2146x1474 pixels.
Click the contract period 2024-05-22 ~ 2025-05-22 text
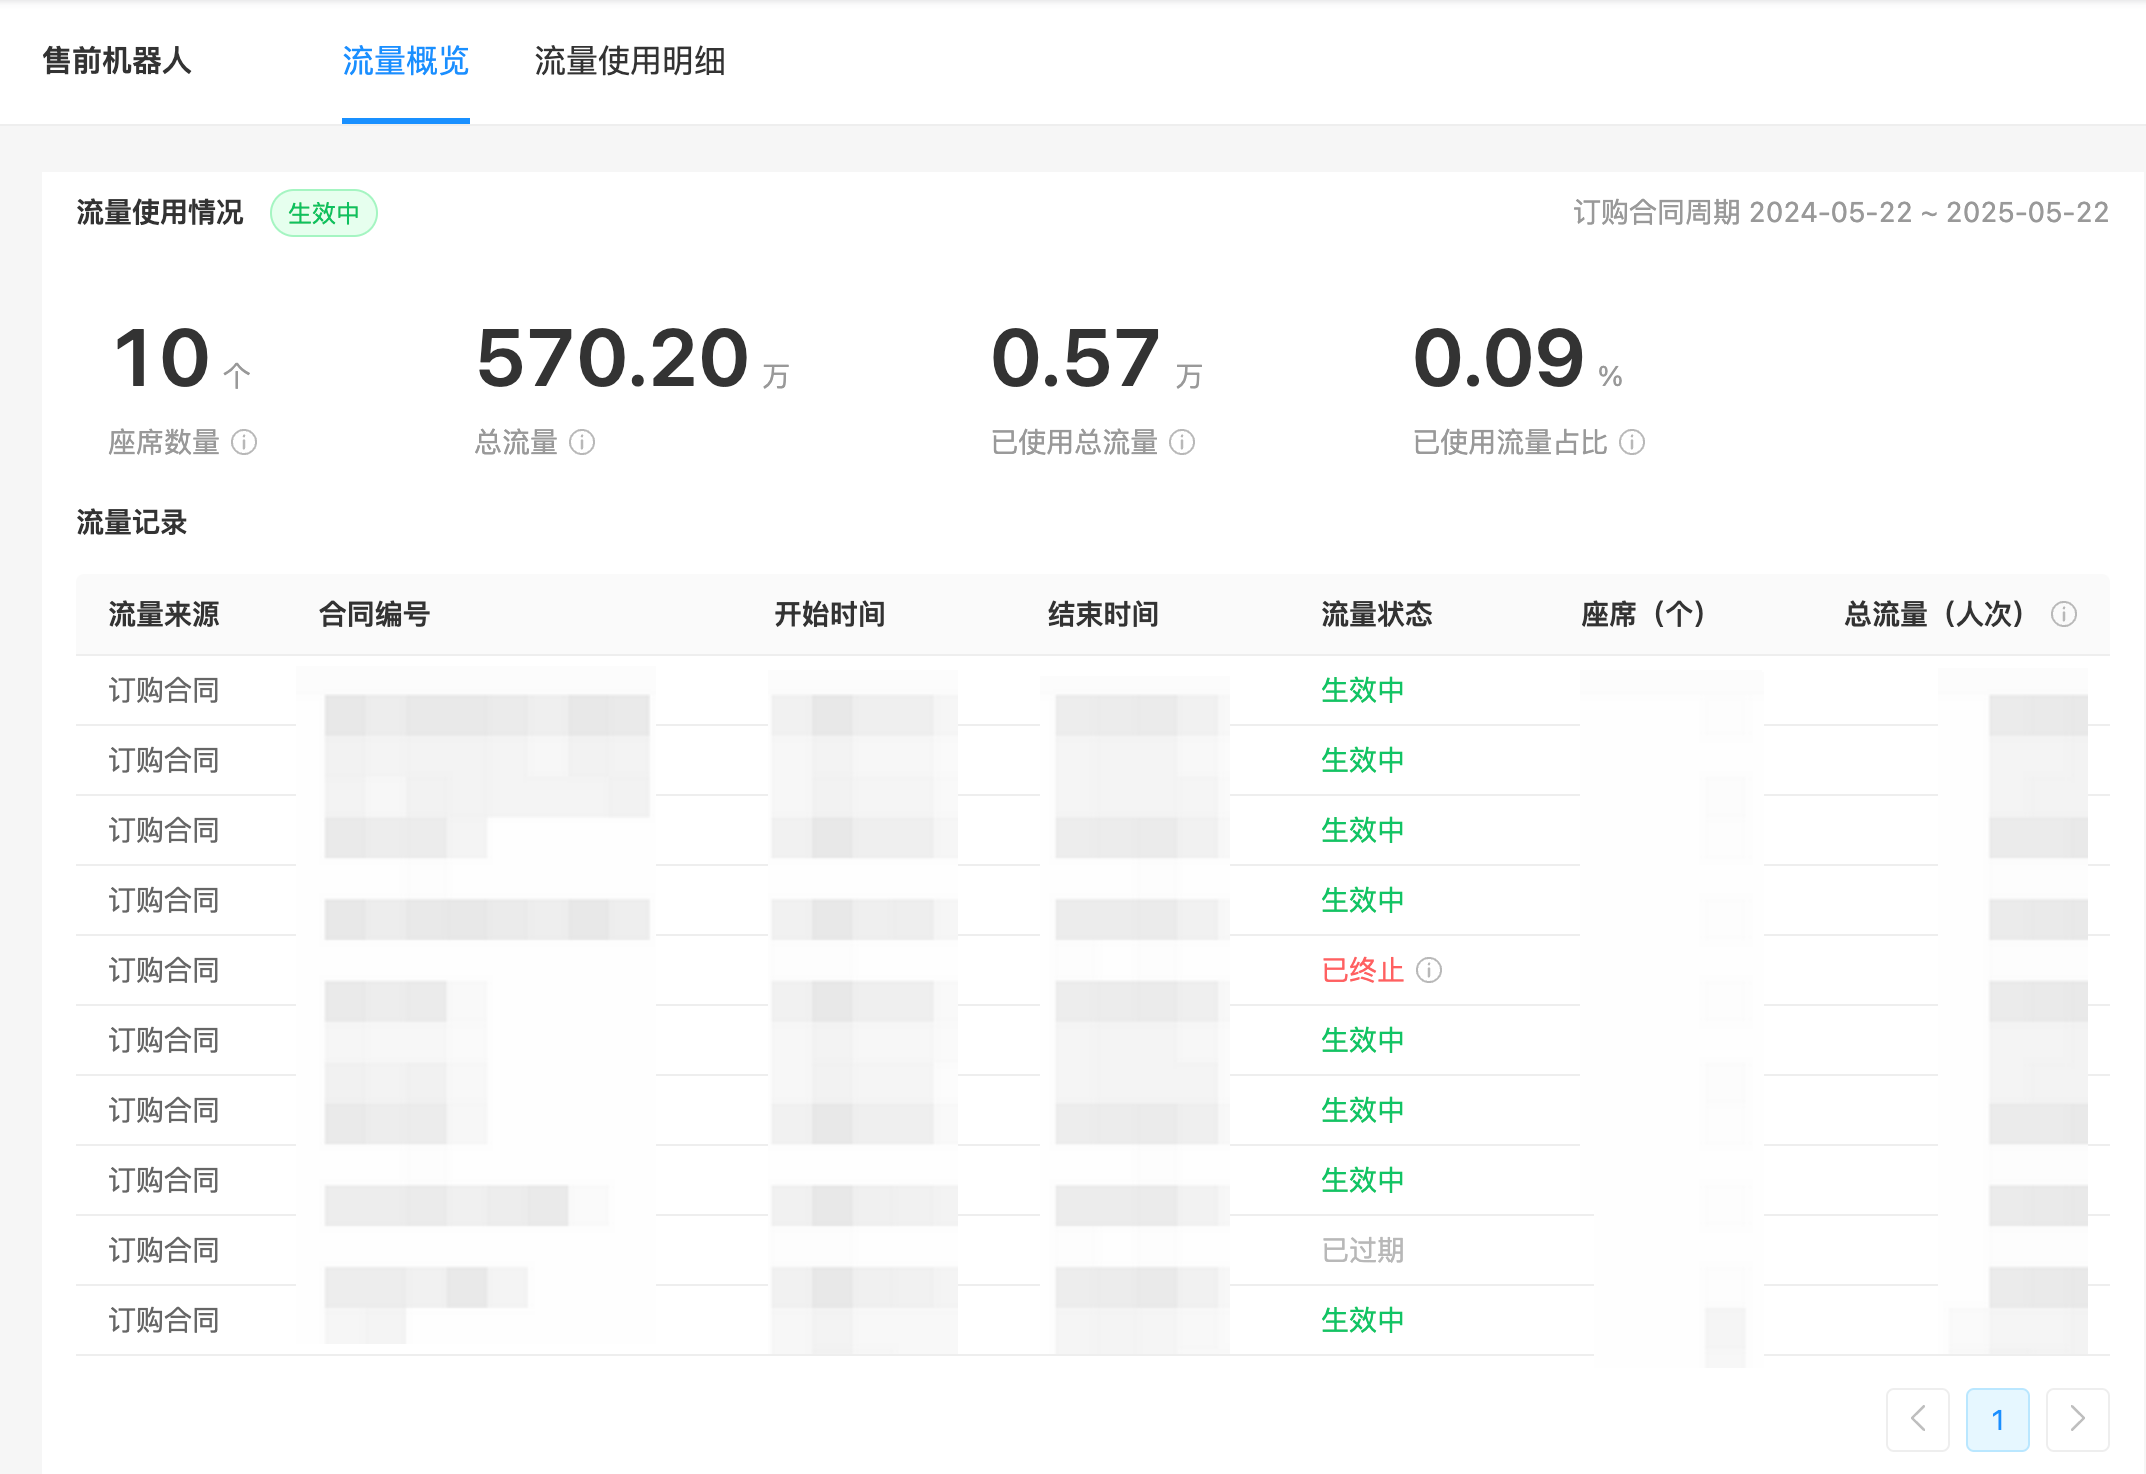pos(1841,213)
